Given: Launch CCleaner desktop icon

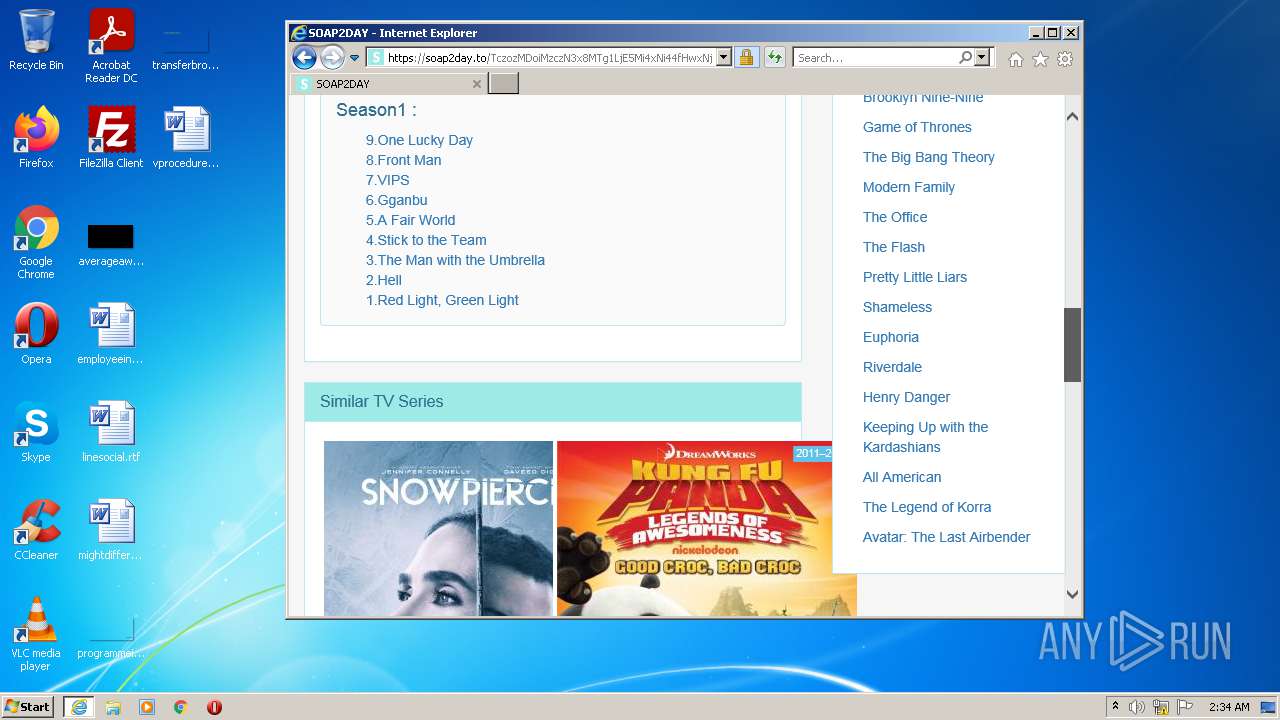Looking at the screenshot, I should pyautogui.click(x=36, y=530).
